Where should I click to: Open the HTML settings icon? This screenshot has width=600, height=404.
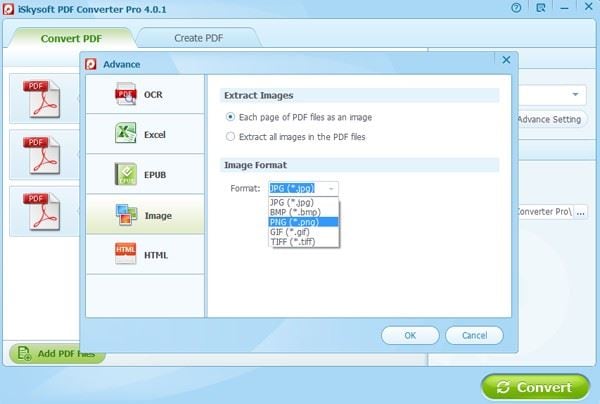click(126, 254)
